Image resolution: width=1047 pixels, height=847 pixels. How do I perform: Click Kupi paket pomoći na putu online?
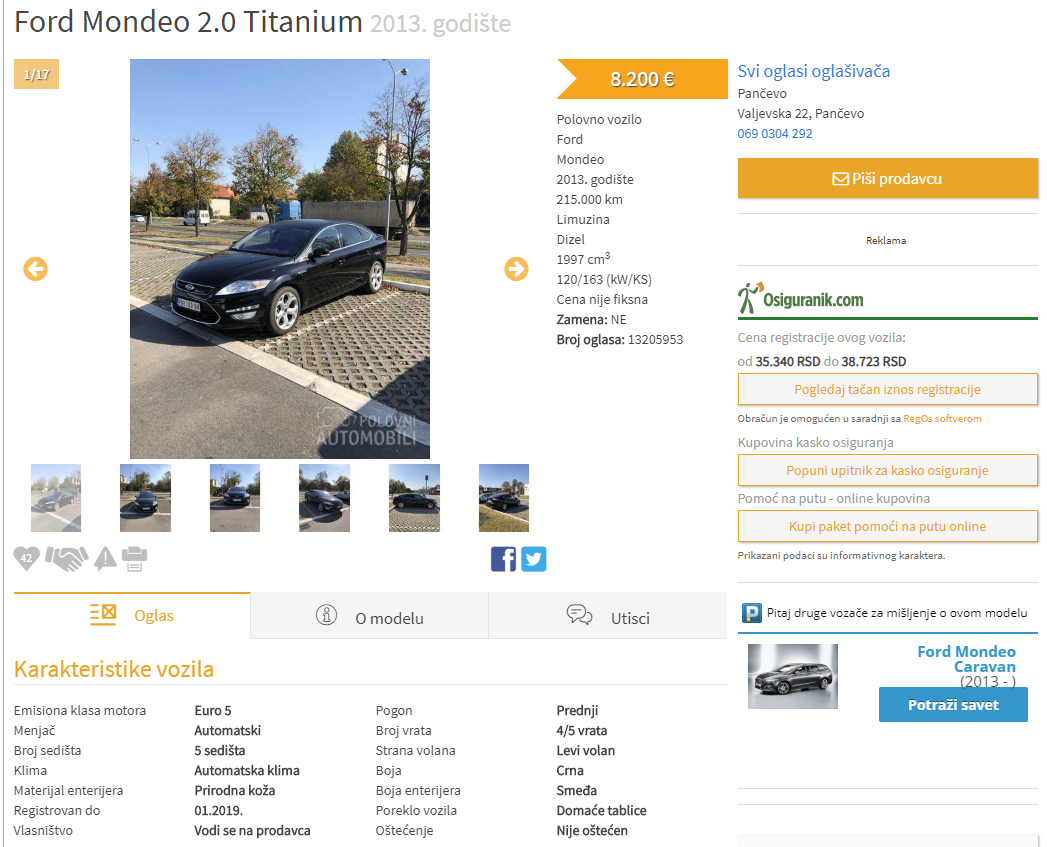[x=887, y=526]
